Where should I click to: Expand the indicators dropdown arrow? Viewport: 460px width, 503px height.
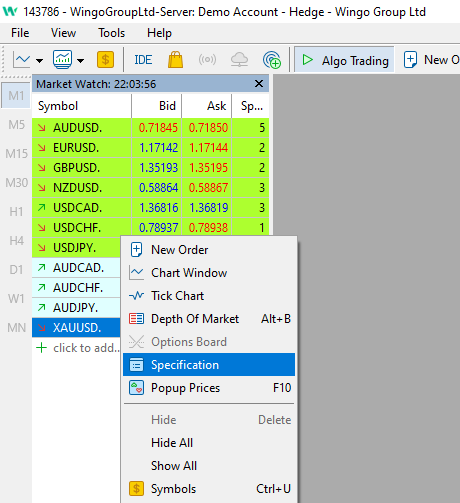click(x=81, y=61)
